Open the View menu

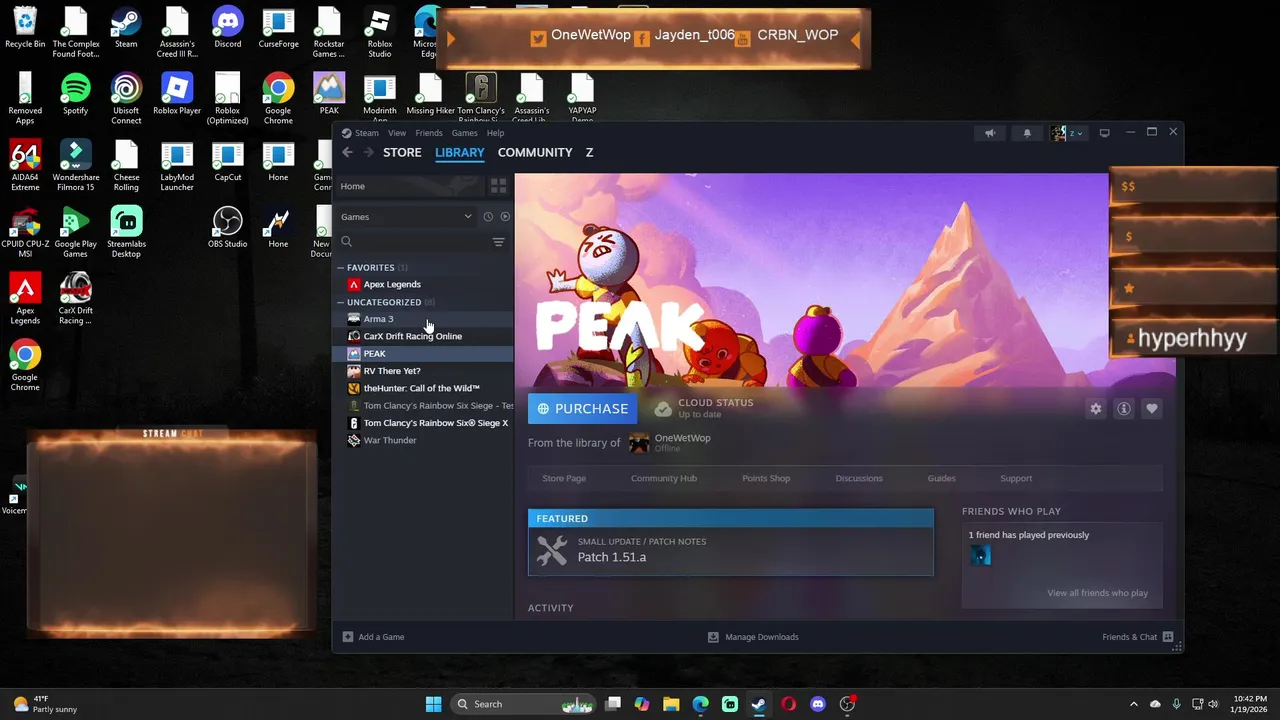click(397, 133)
